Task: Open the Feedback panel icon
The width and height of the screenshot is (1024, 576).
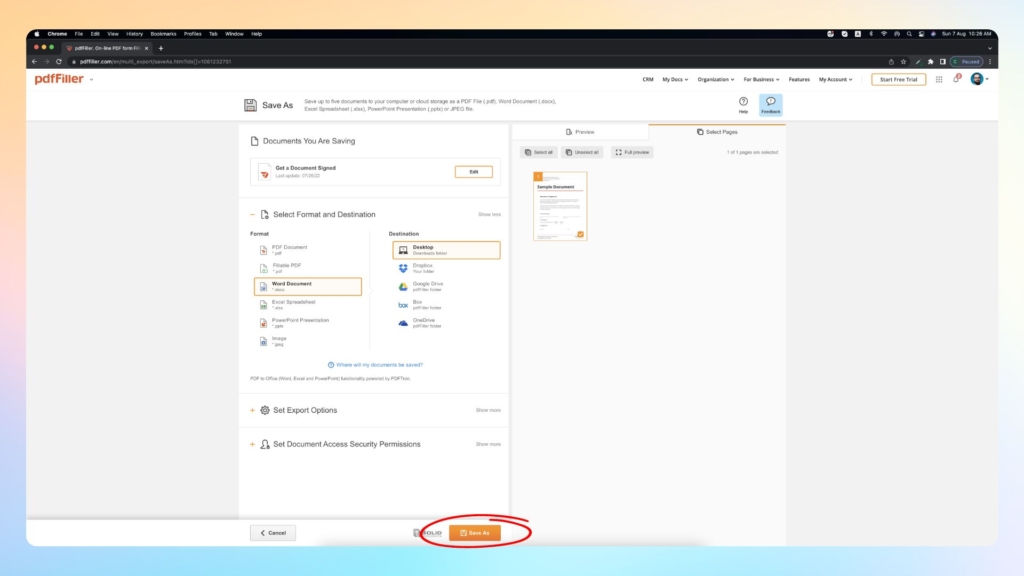Action: coord(771,104)
